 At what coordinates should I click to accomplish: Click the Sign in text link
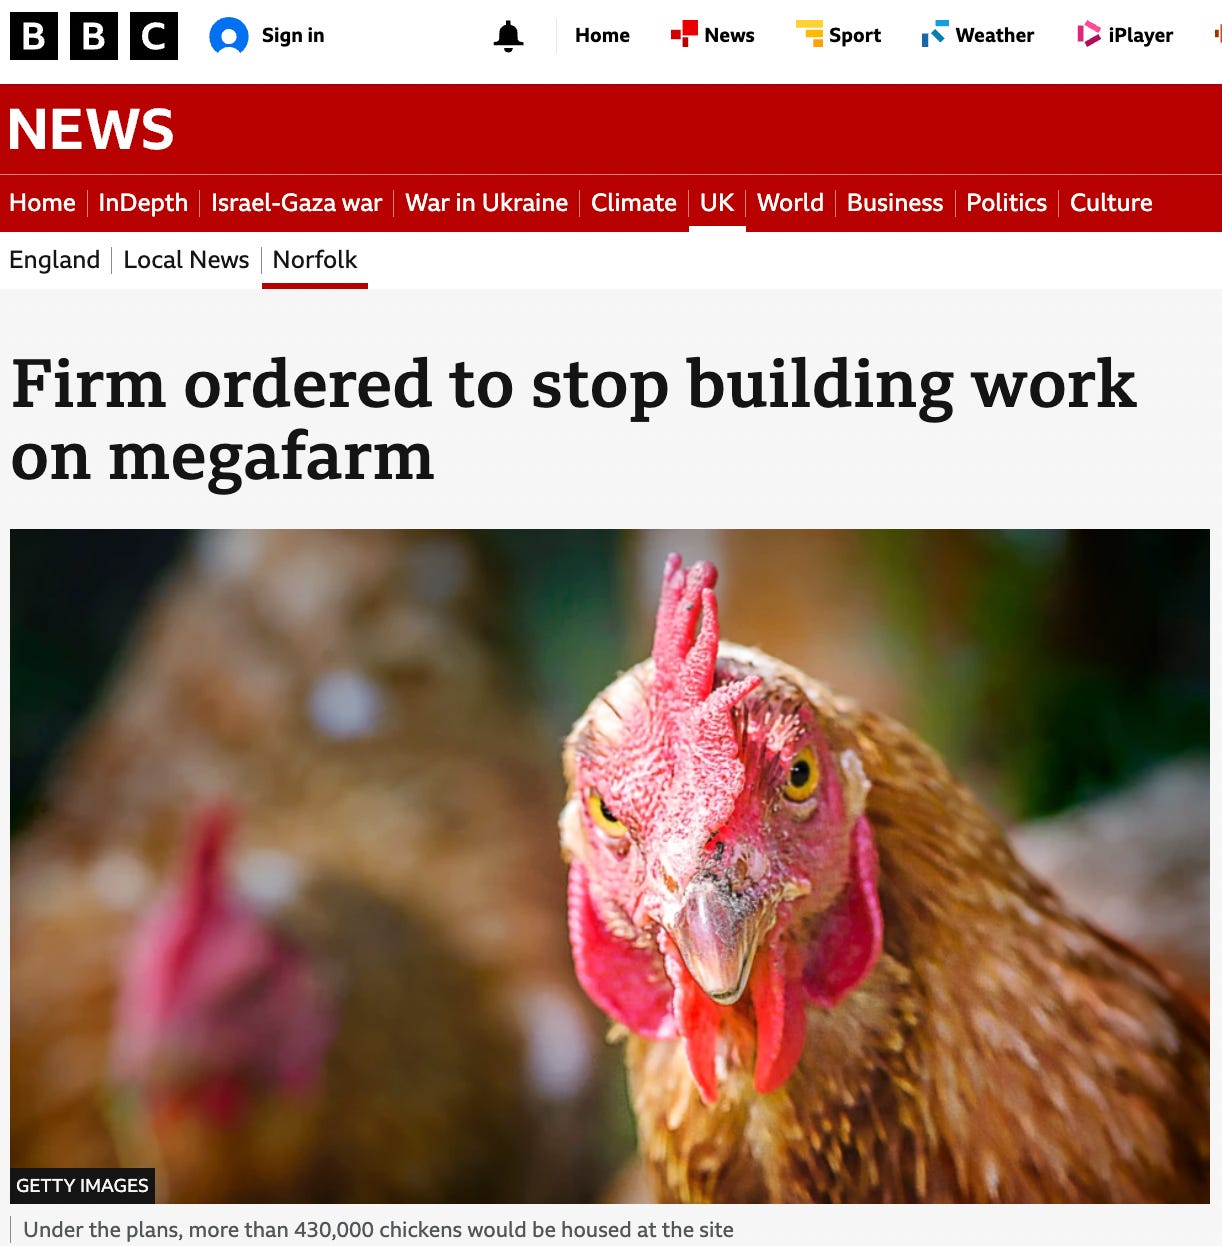pos(293,35)
